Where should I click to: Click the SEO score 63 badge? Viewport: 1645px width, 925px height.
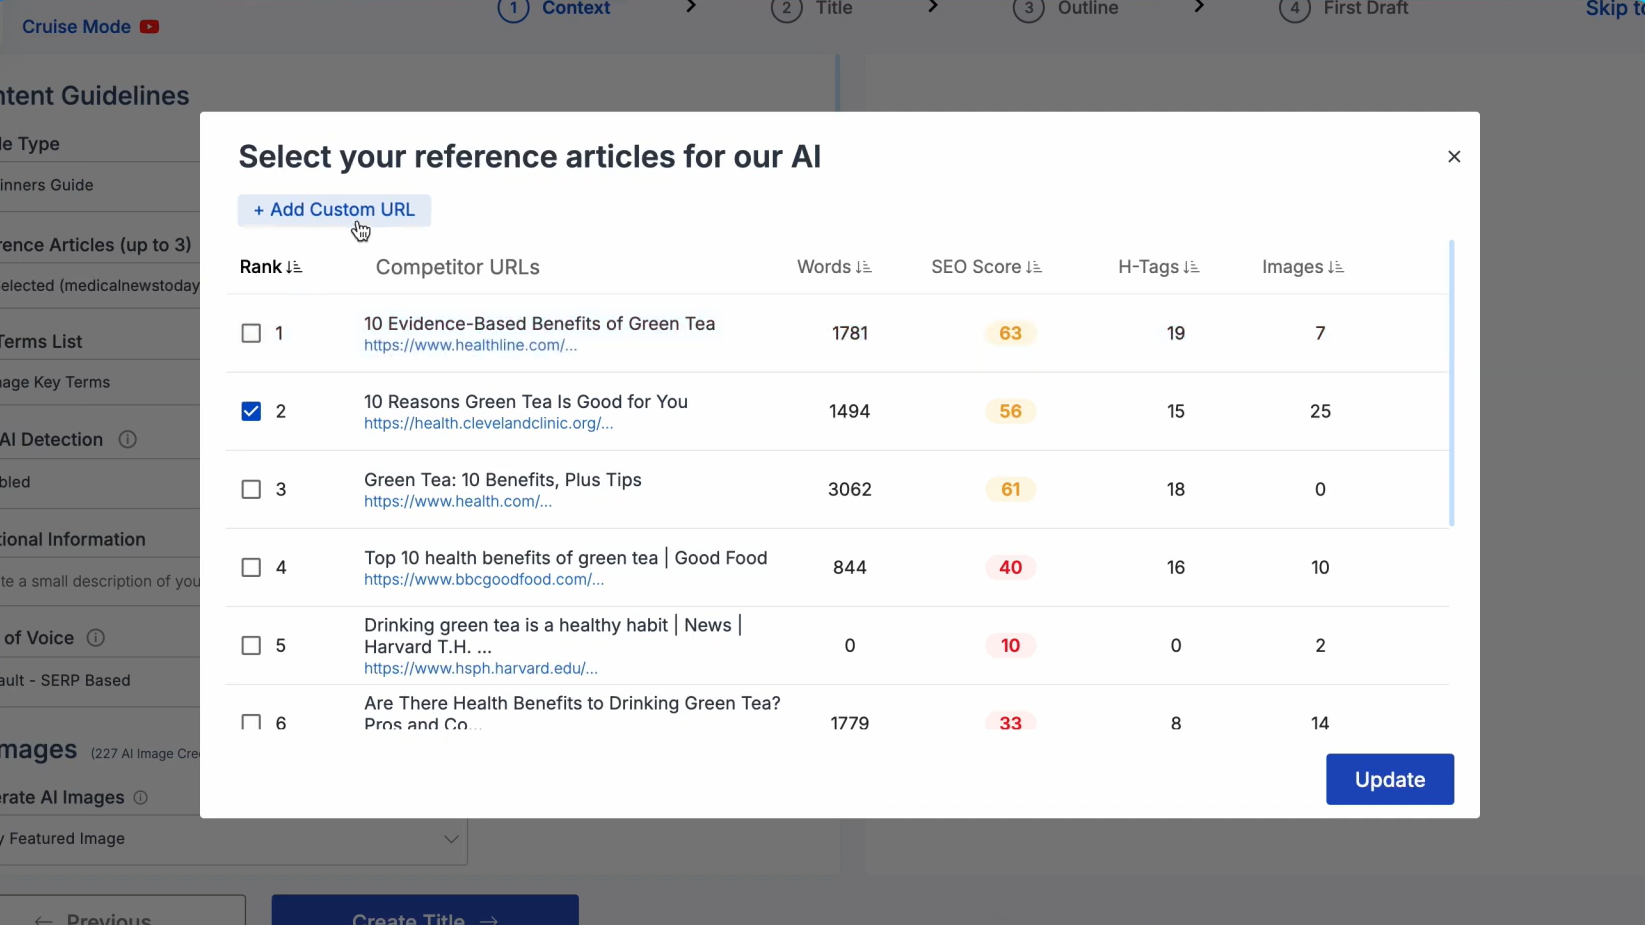1009,333
